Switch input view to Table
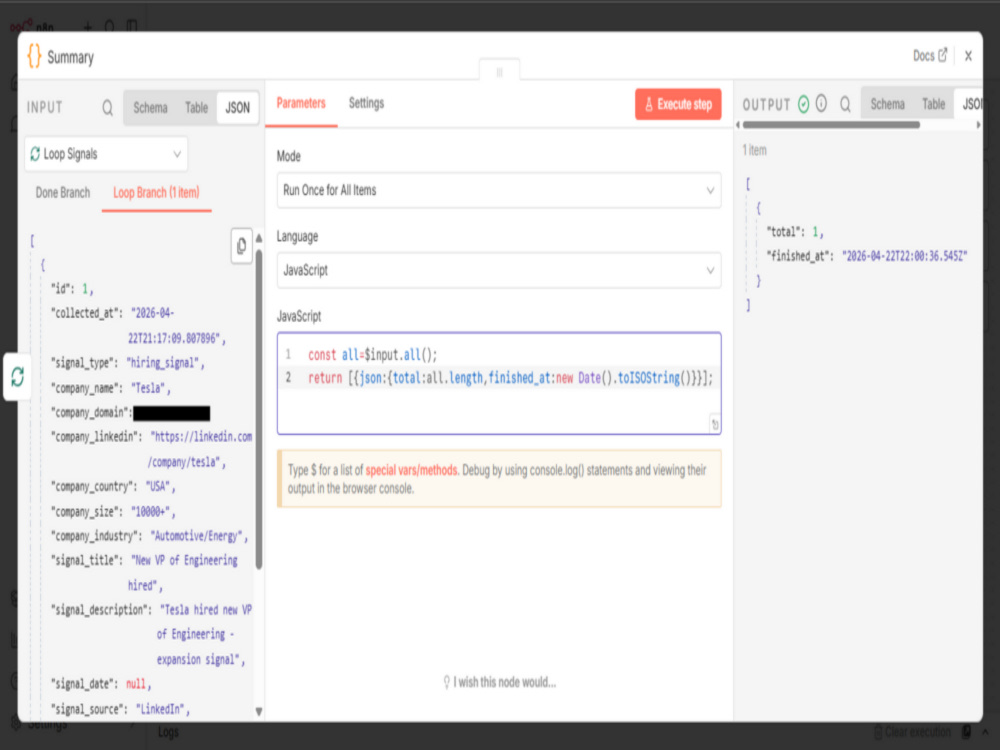Viewport: 1000px width, 750px height. (196, 108)
